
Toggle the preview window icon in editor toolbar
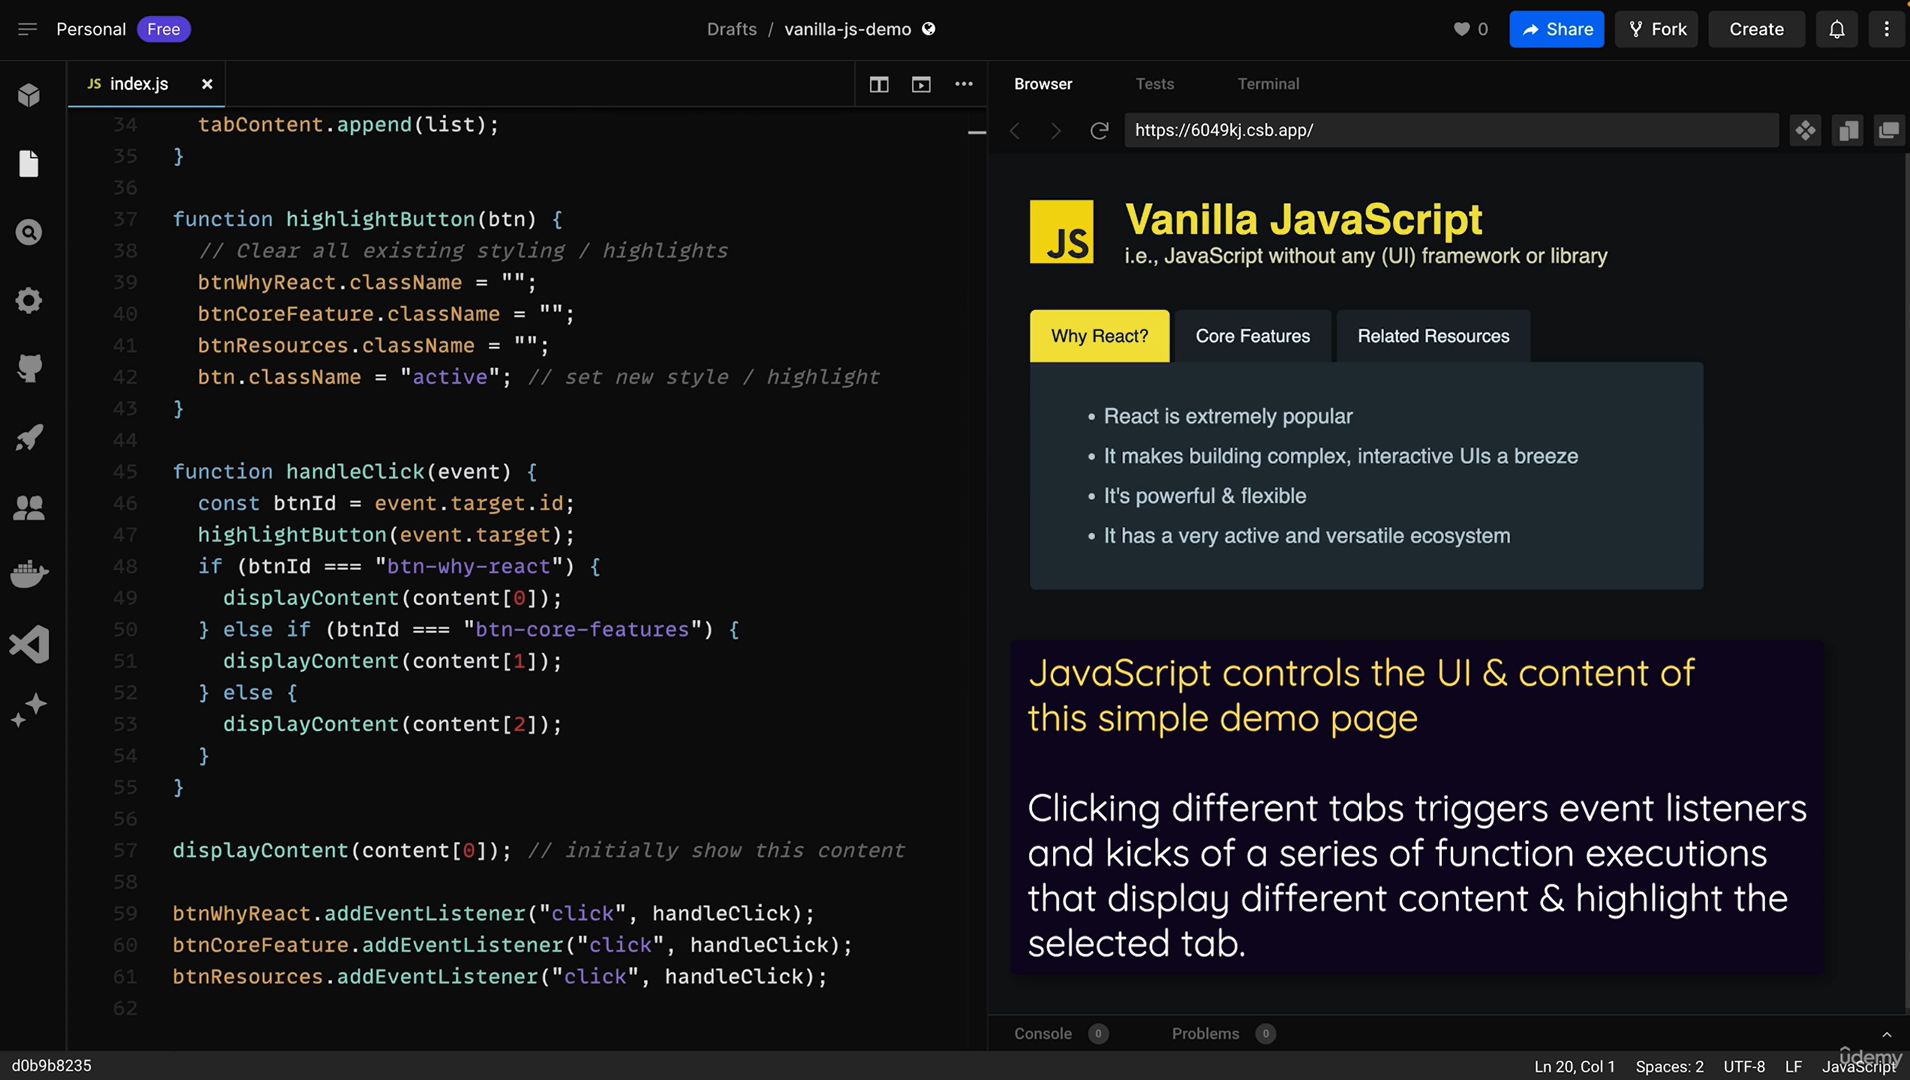921,84
